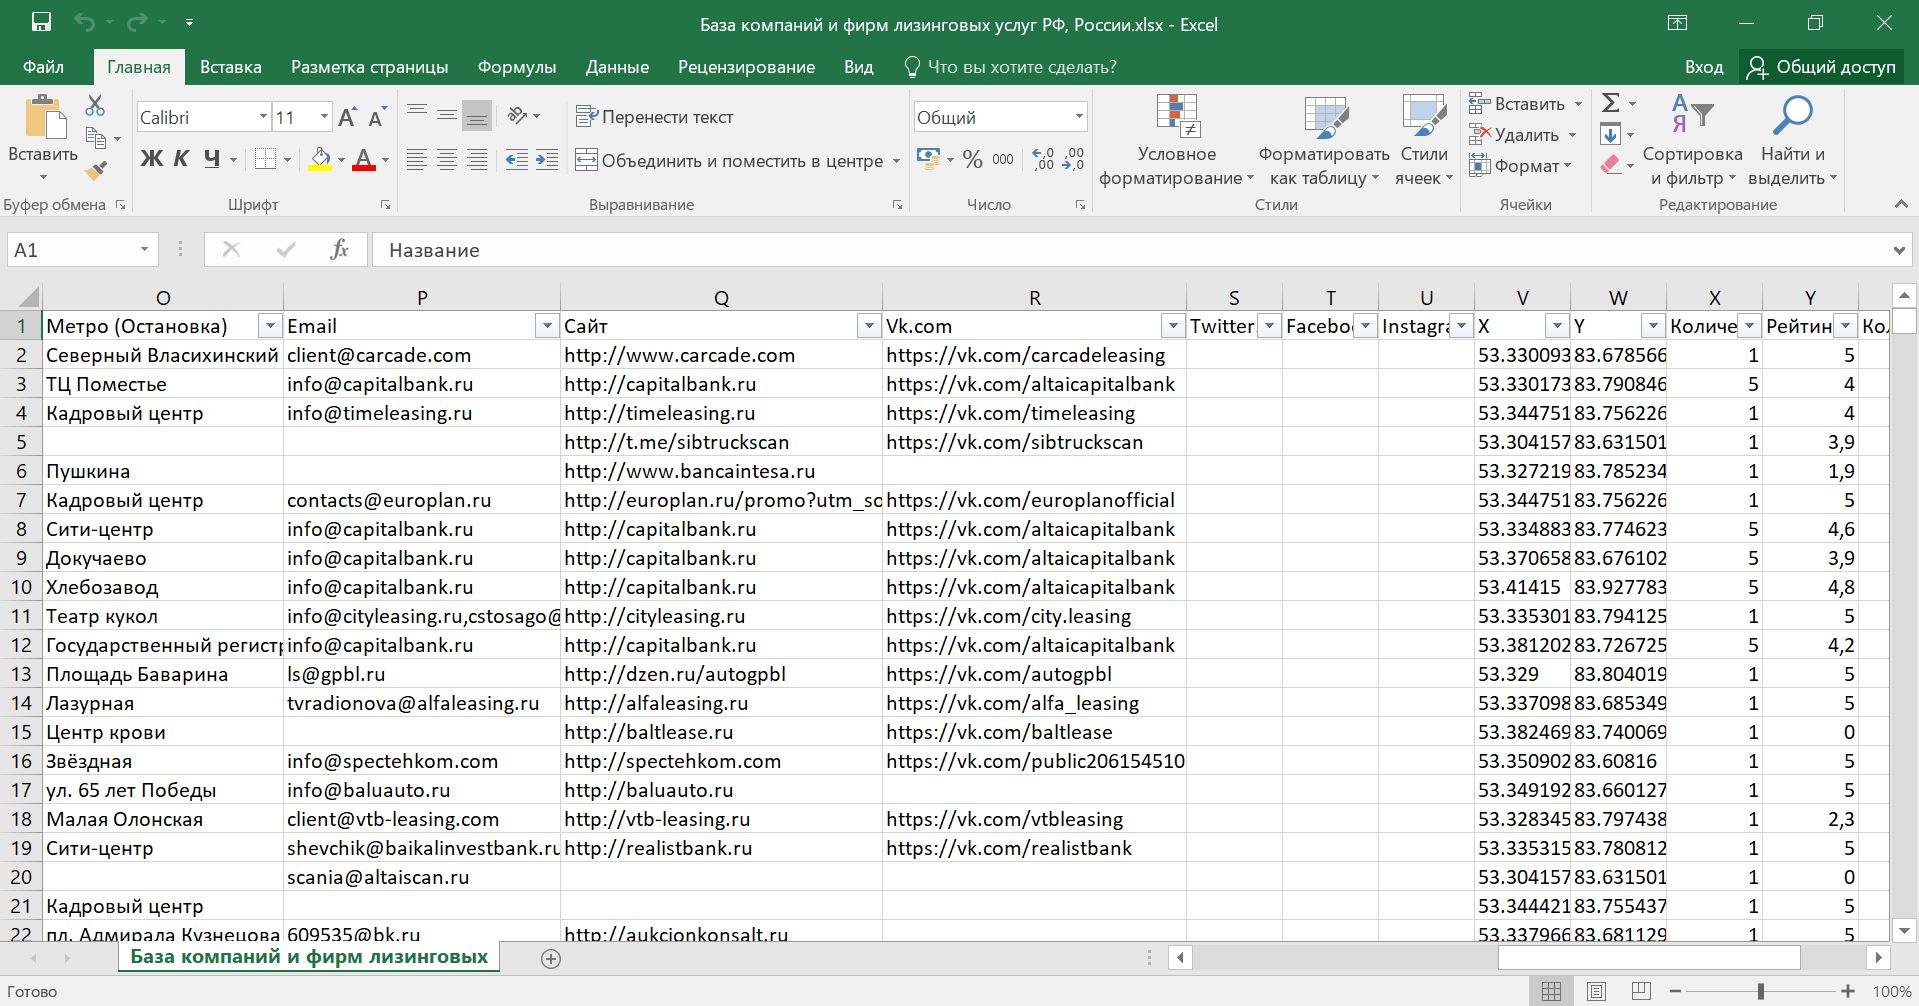
Task: Apply the yellow fill color swatch
Action: [x=320, y=160]
